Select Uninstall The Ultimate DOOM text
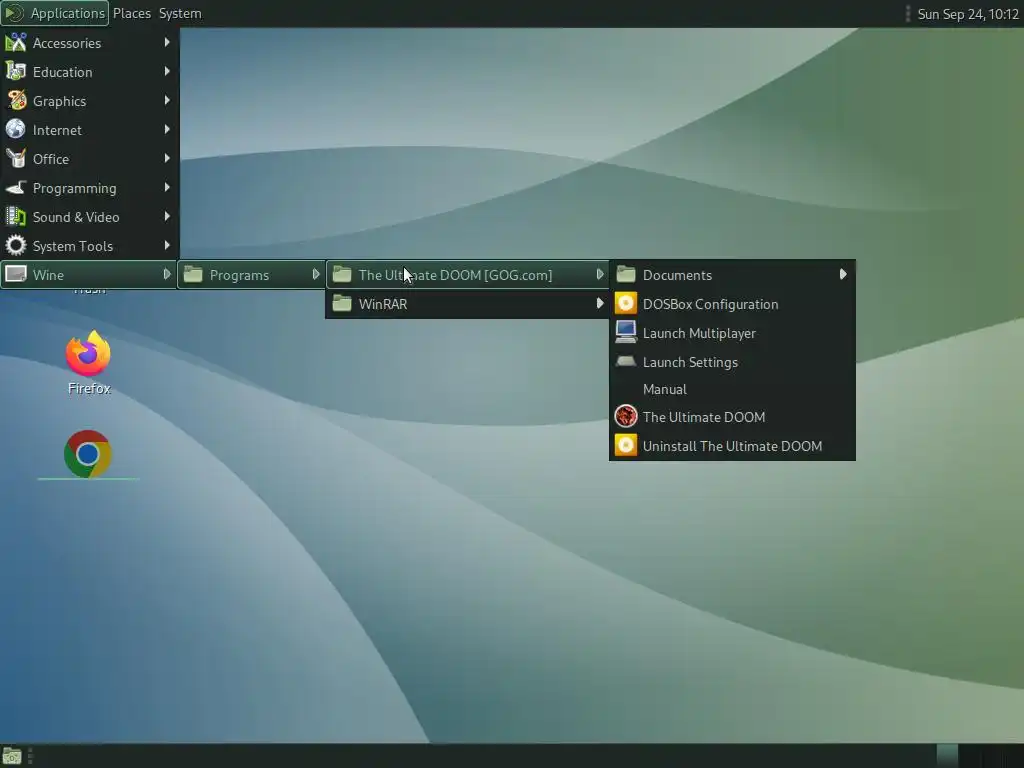This screenshot has width=1024, height=768. (732, 446)
